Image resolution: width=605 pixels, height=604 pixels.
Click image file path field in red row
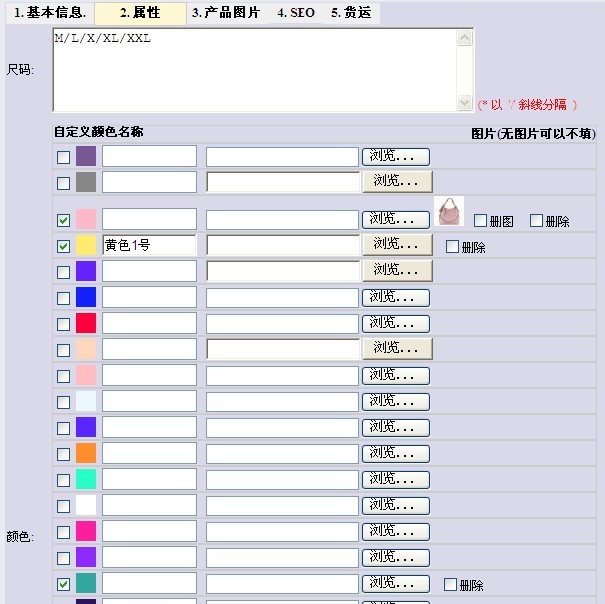282,324
